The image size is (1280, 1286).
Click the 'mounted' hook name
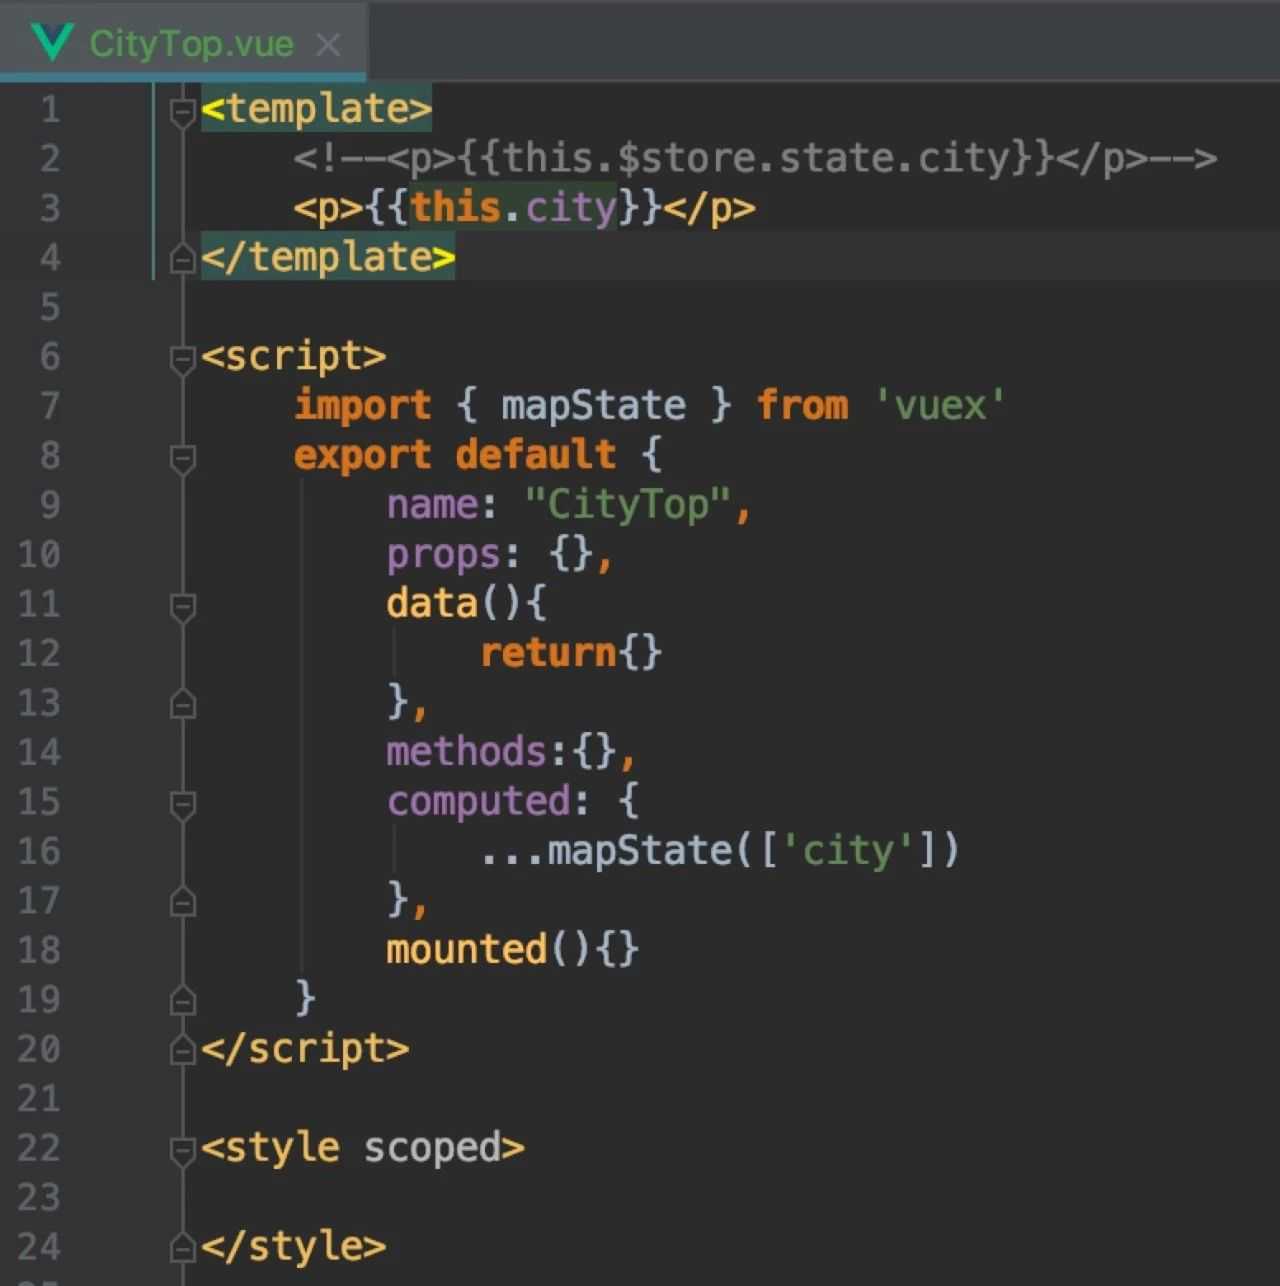[467, 949]
